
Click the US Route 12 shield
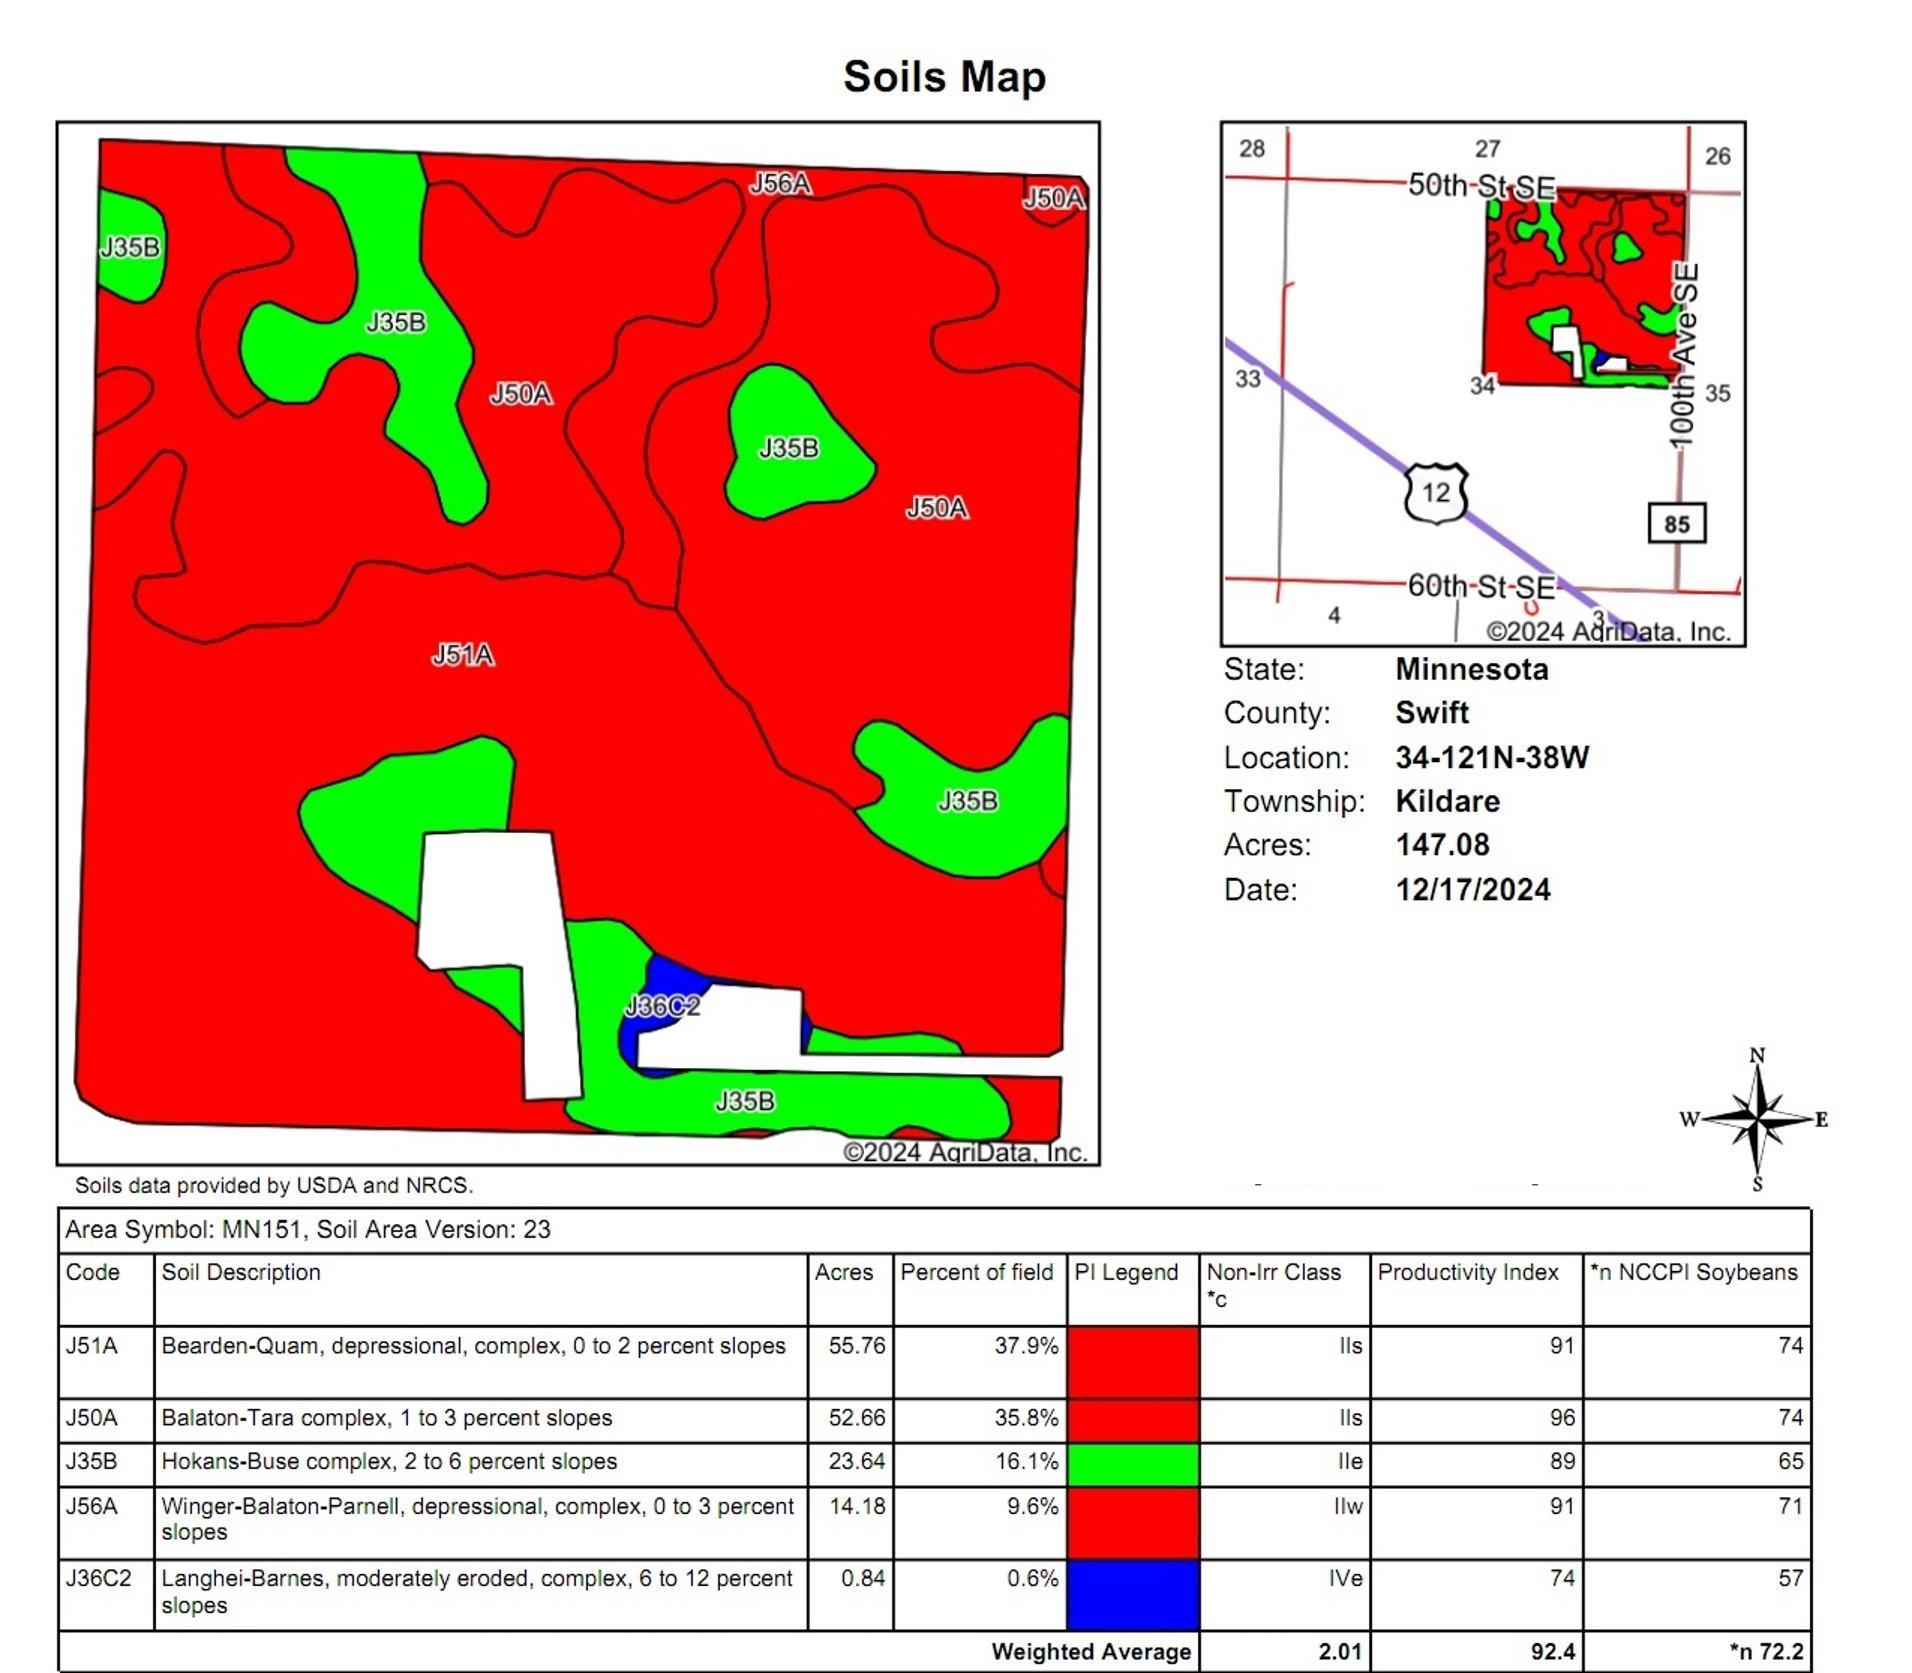coord(1436,493)
